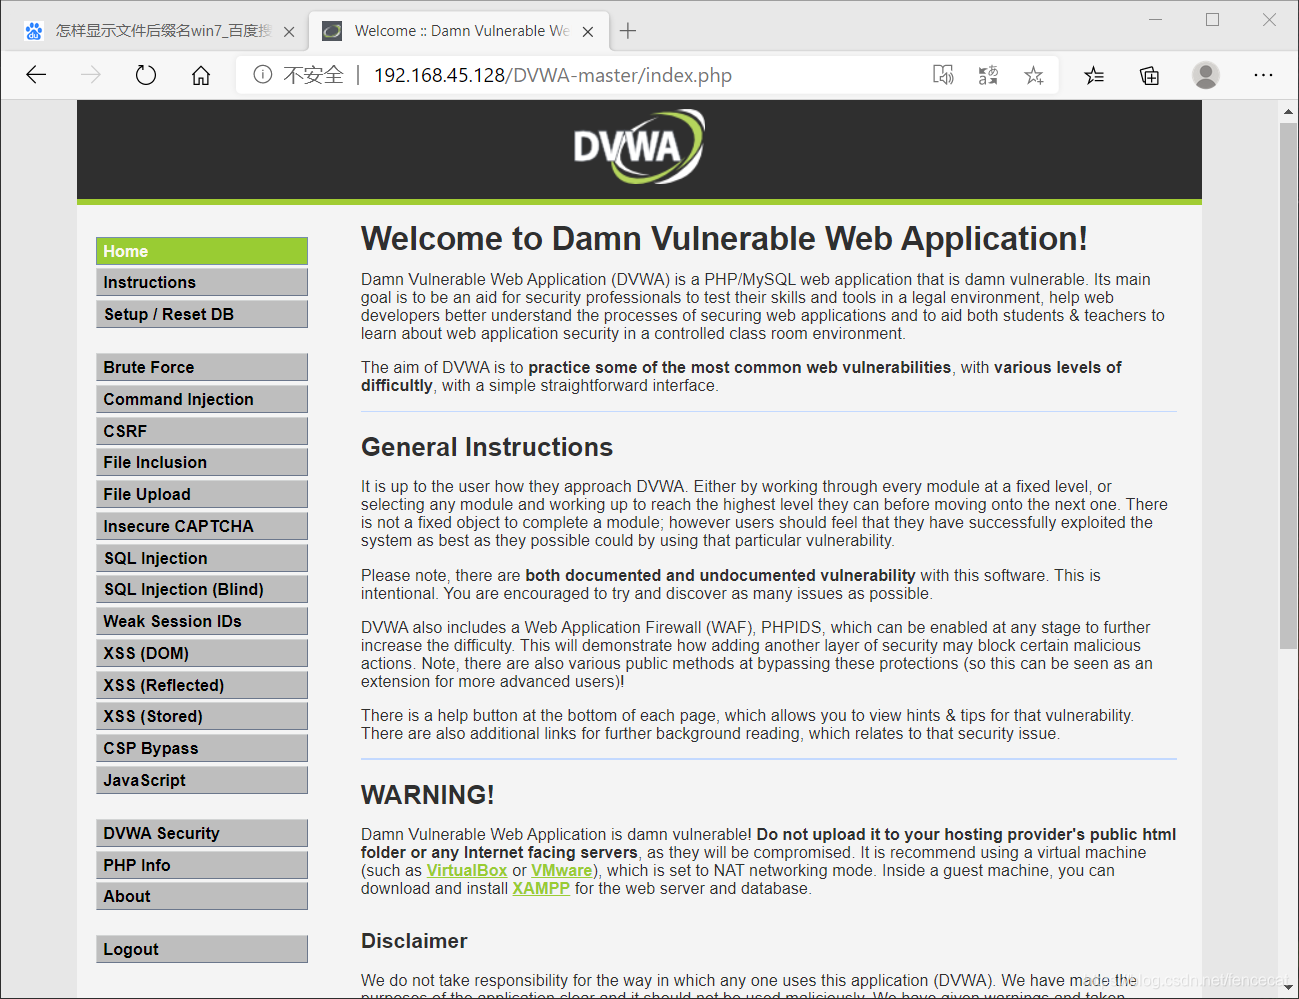The image size is (1299, 999).
Task: Select the Welcome Damn Vulnerable tab
Action: 458,31
